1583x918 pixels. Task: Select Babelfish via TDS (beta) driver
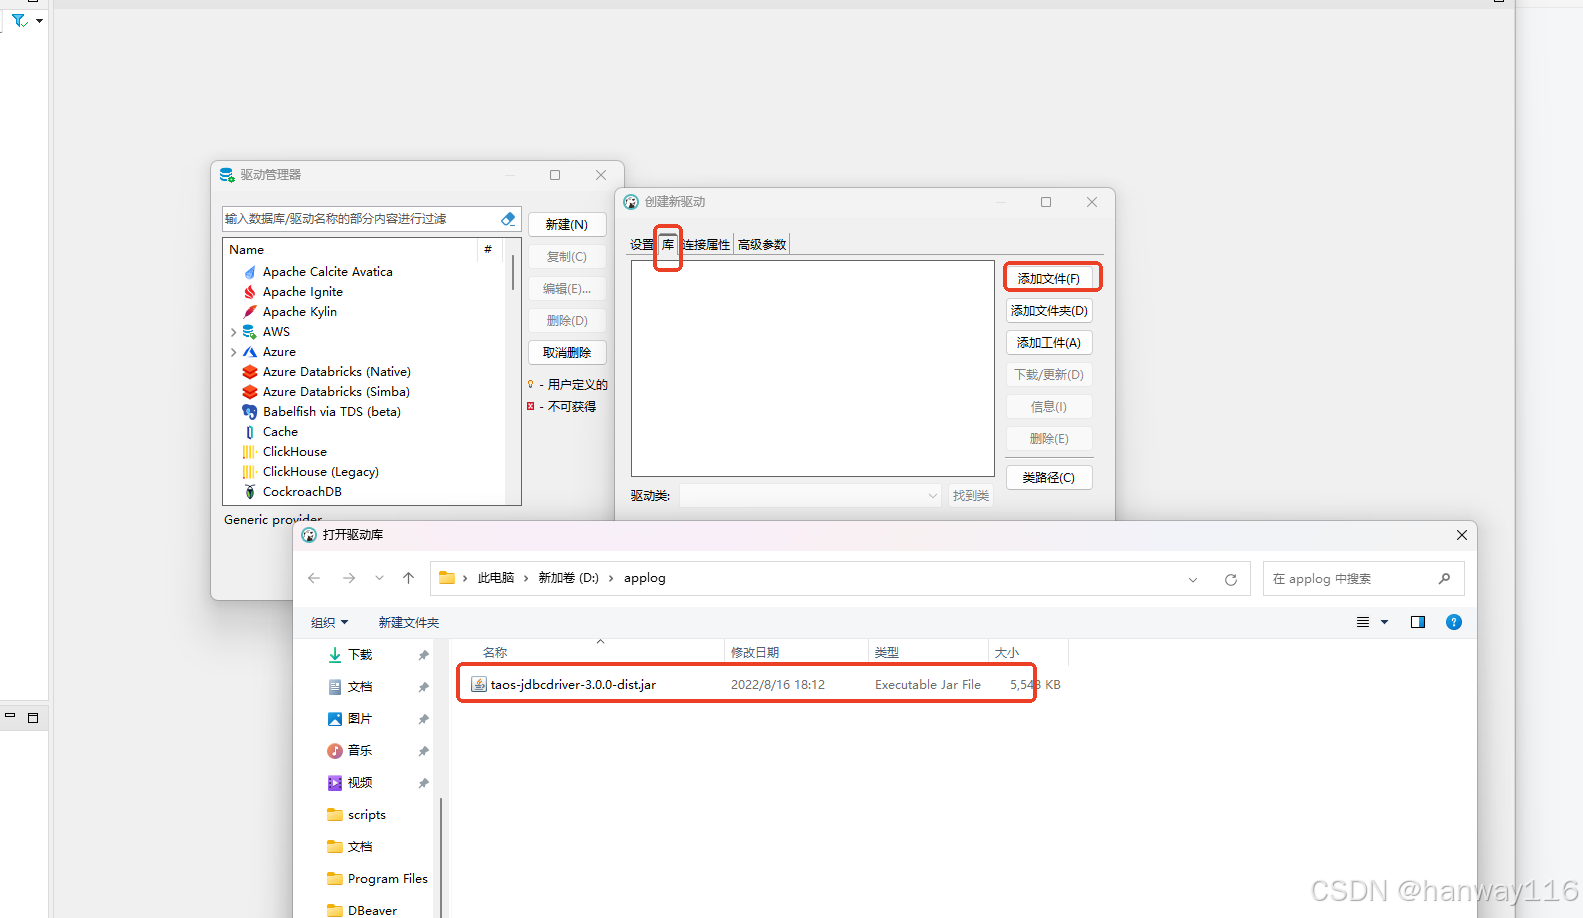(331, 412)
